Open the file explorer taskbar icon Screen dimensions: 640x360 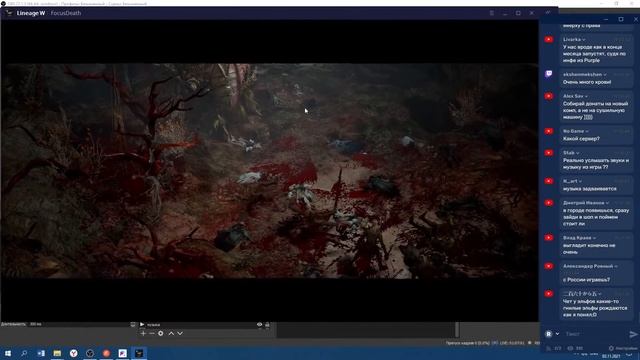(57, 353)
